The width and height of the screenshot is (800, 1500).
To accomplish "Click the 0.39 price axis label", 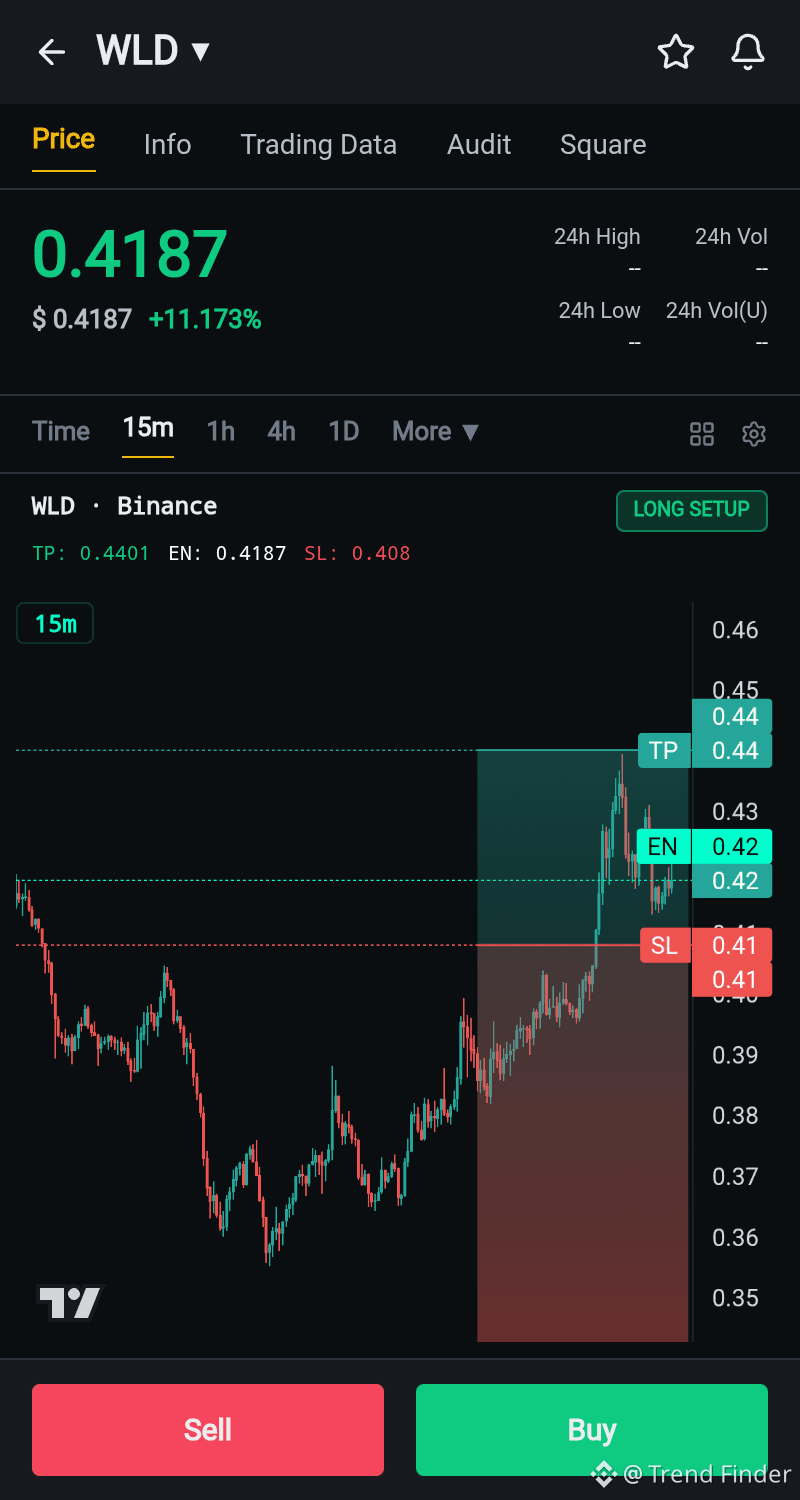I will click(x=735, y=1055).
